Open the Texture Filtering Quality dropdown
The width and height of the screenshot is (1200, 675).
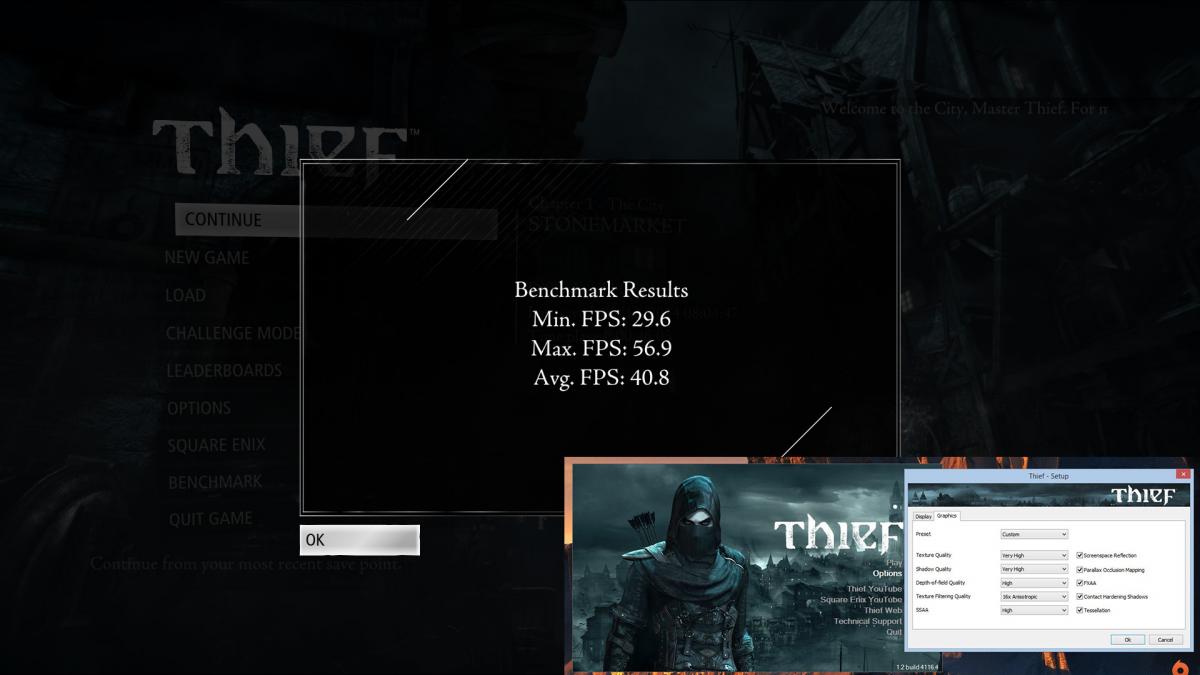pyautogui.click(x=1034, y=596)
